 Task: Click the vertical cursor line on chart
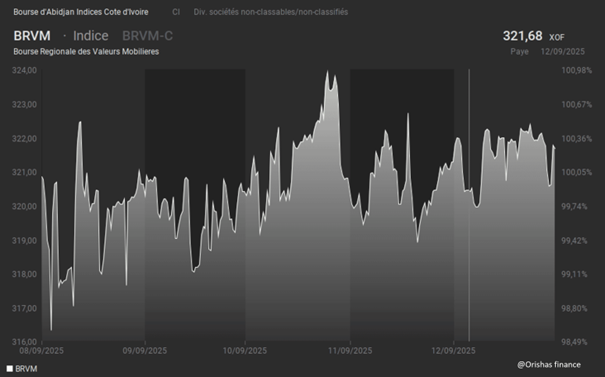click(x=469, y=205)
